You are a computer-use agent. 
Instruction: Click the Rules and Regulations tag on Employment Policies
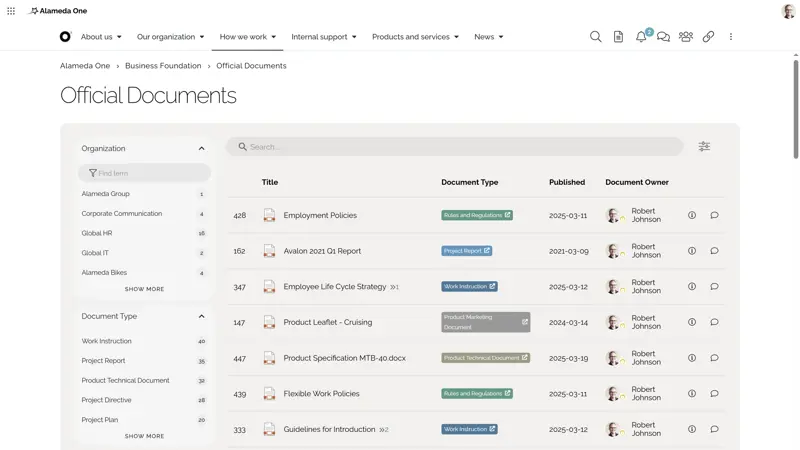(x=477, y=215)
